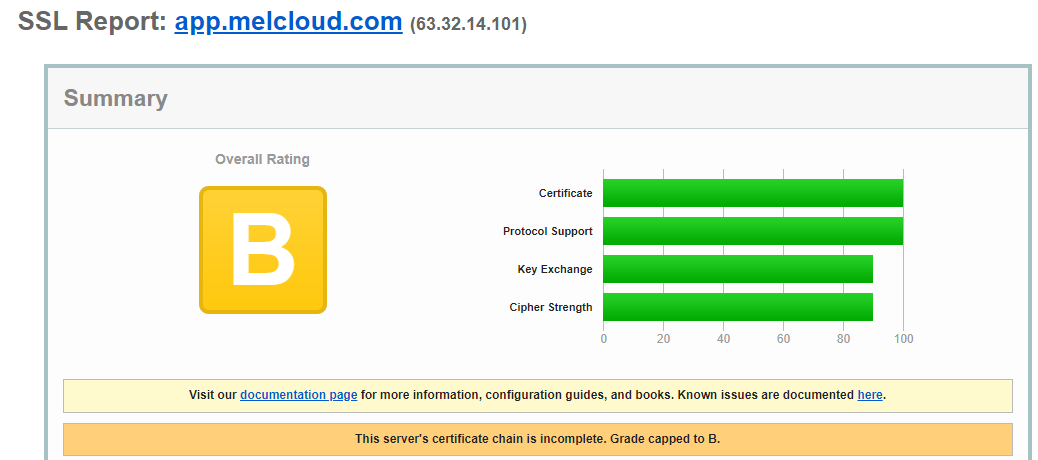
Task: Click the axis value 40
Action: pos(724,339)
